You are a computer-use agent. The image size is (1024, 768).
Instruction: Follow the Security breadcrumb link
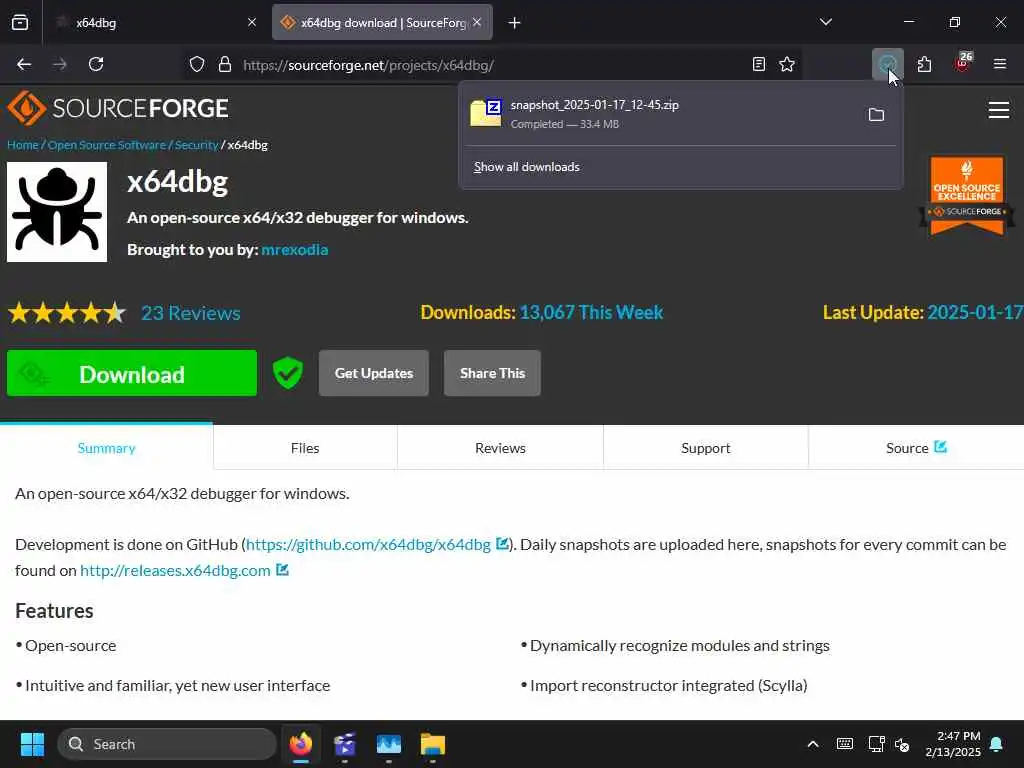[x=196, y=145]
